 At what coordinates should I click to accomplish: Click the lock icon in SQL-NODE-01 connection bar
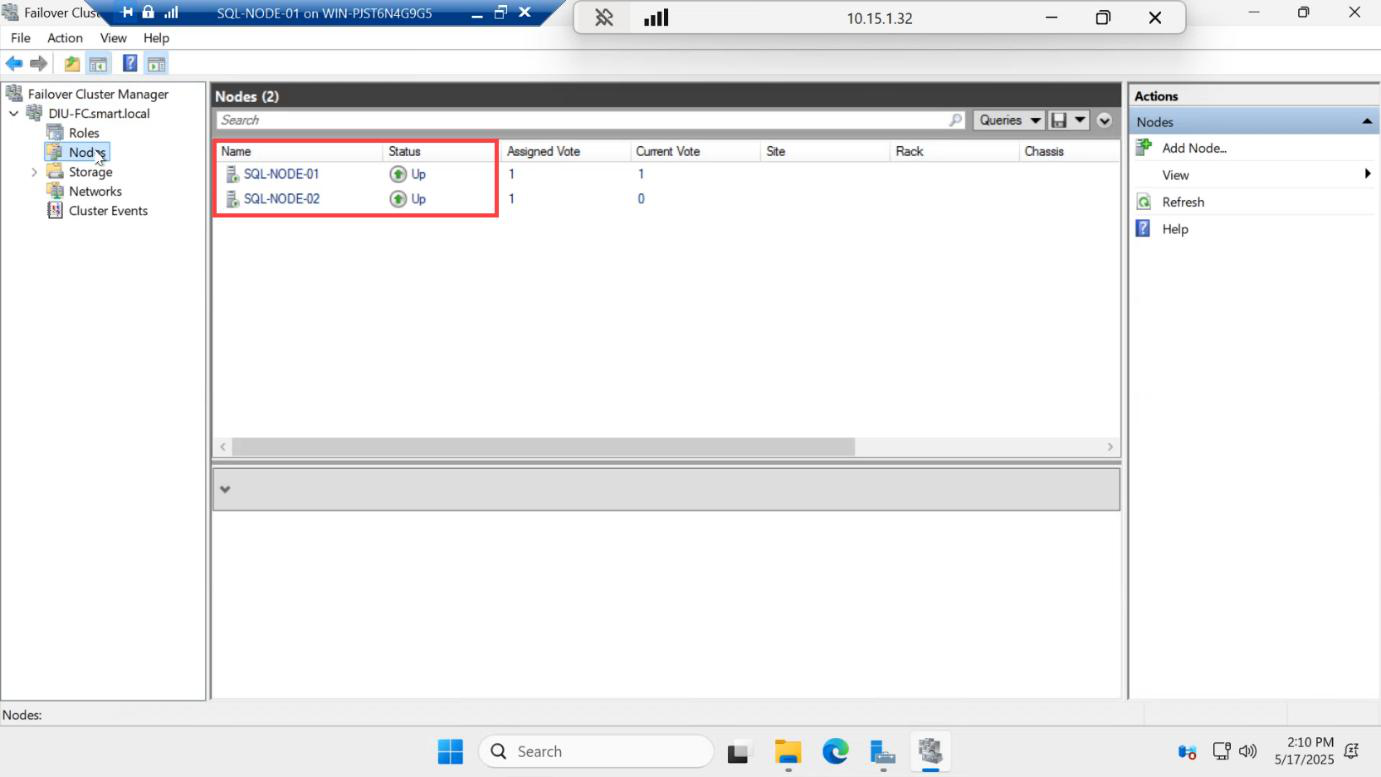pos(148,12)
